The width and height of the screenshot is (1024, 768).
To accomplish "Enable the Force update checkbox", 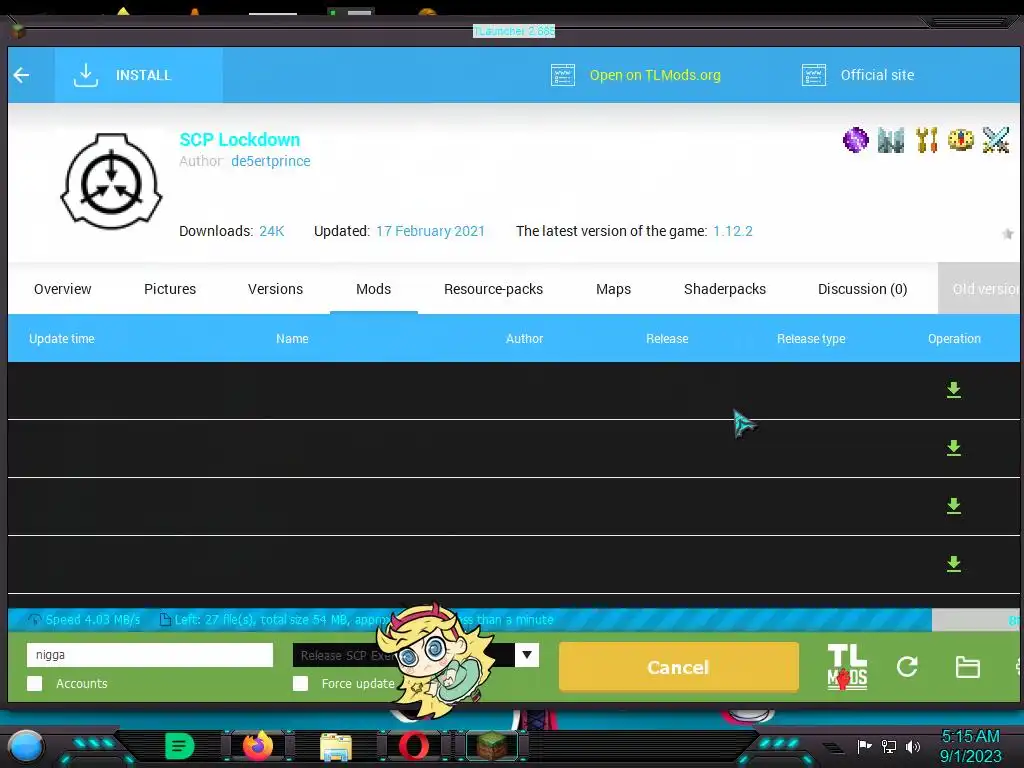I will [300, 684].
